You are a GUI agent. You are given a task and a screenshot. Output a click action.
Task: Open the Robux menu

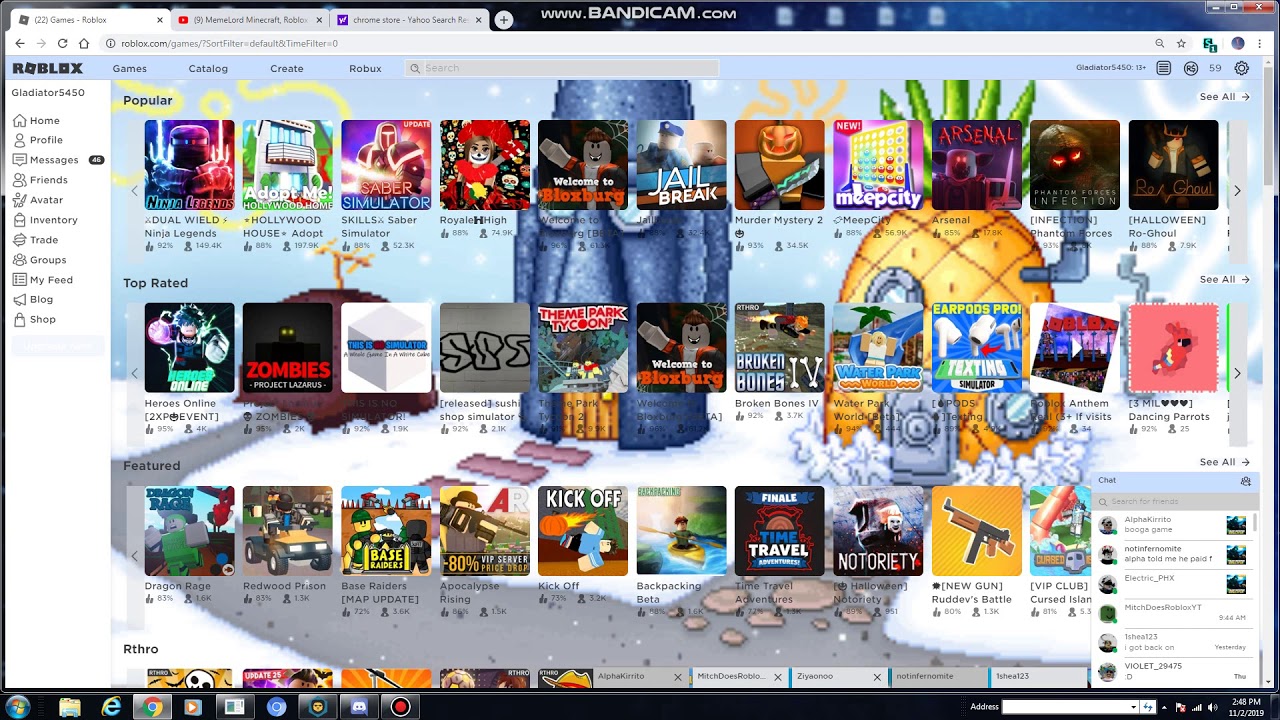pos(365,68)
